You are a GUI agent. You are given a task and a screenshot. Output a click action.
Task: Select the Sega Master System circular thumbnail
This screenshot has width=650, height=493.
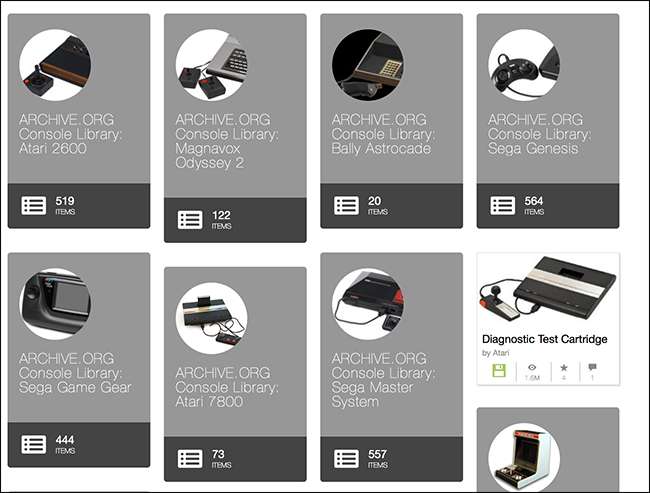point(368,304)
